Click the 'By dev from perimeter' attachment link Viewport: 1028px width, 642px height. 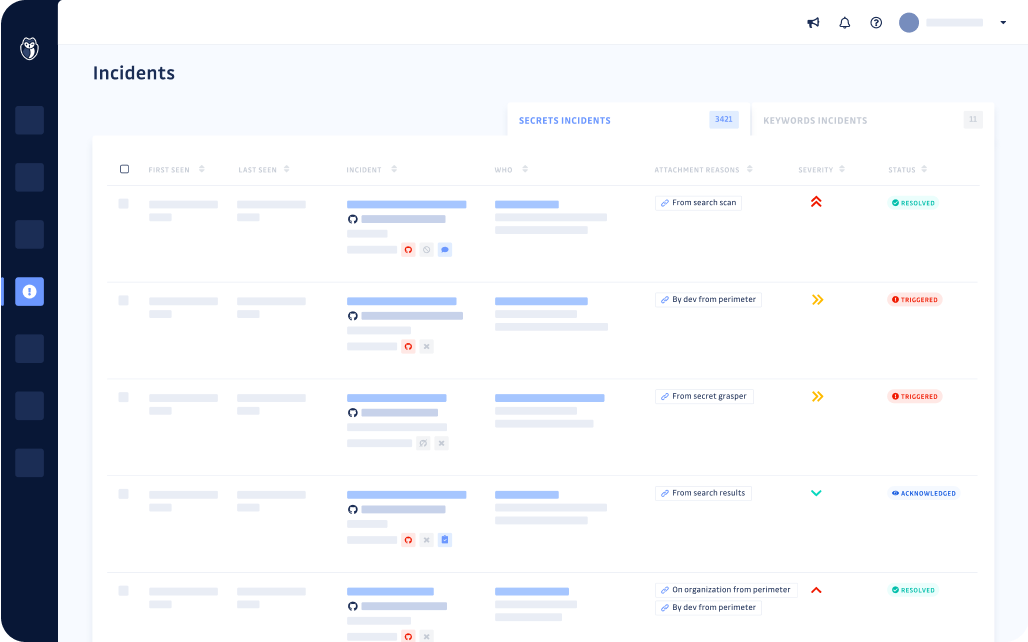[708, 299]
